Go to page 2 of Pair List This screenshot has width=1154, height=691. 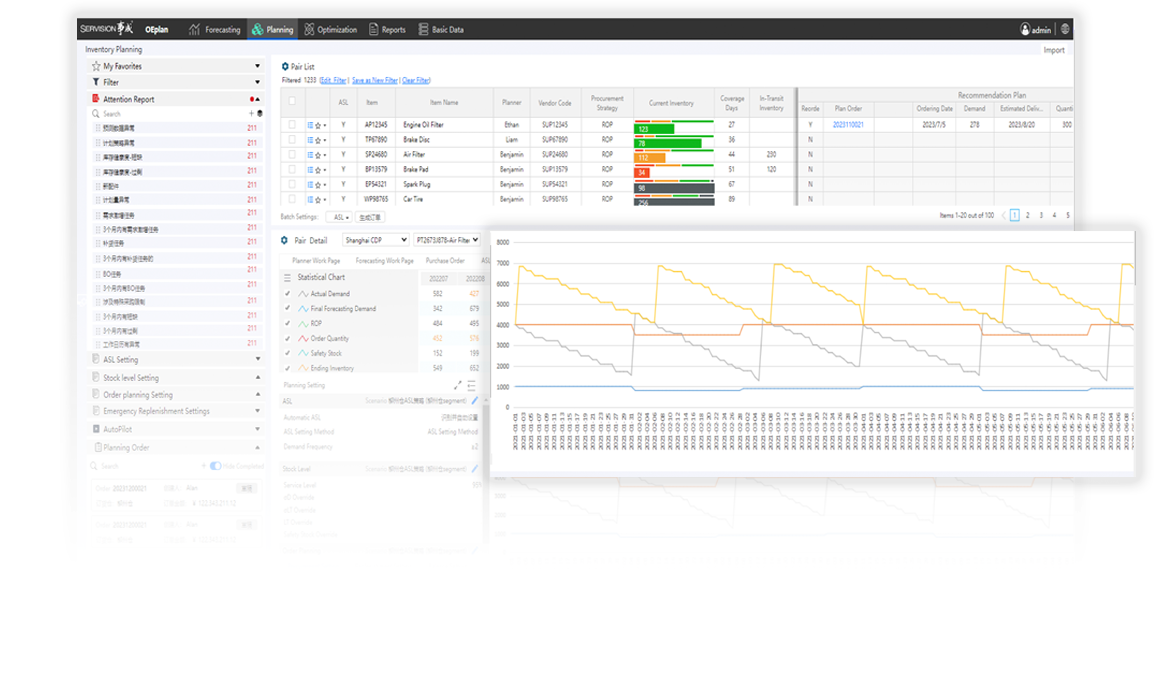coord(1027,216)
